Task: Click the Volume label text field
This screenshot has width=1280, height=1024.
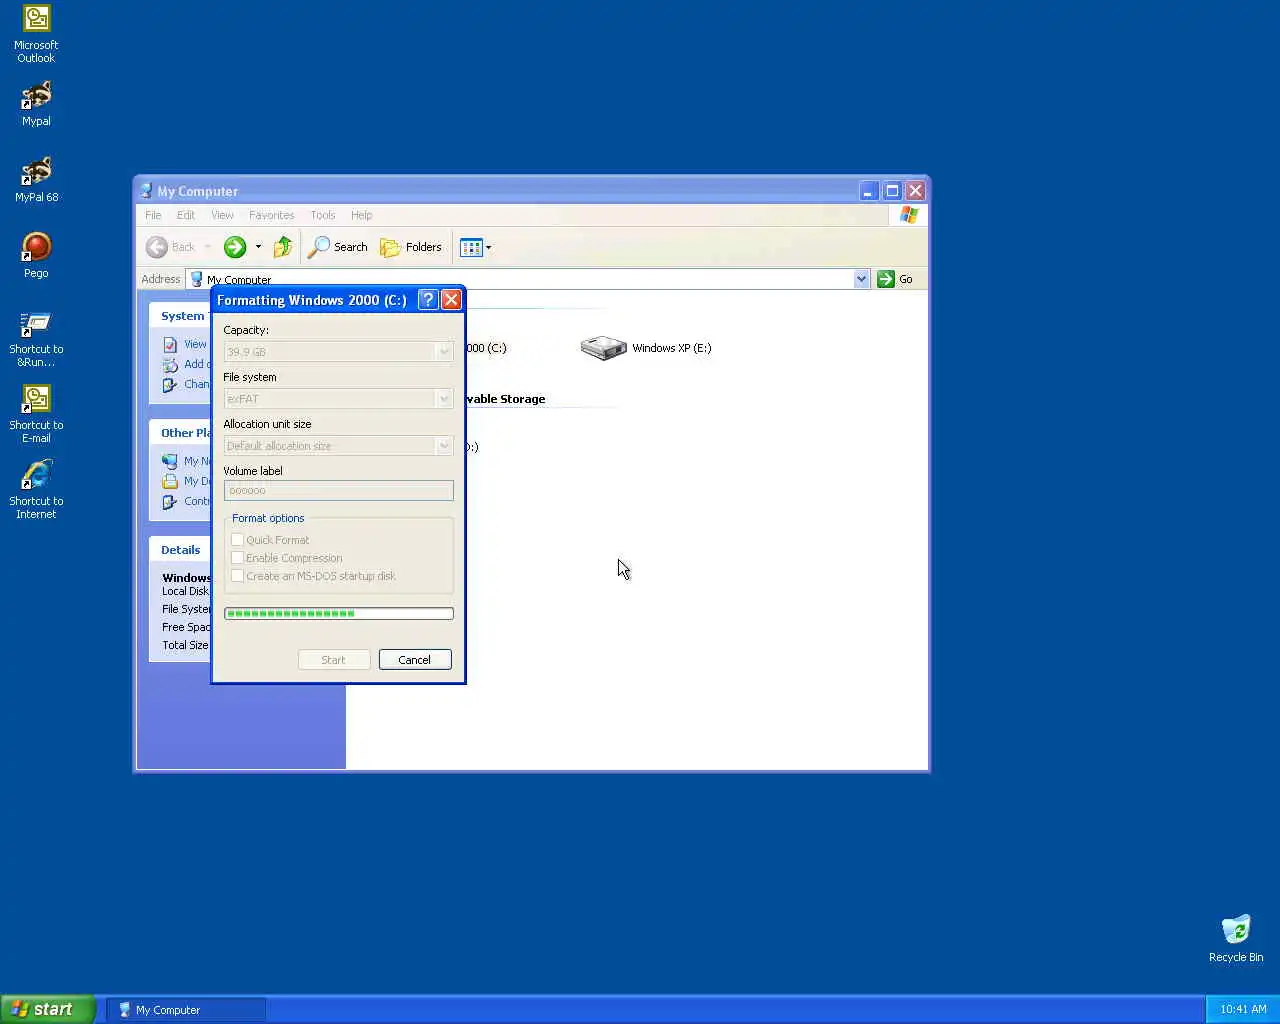Action: tap(339, 490)
